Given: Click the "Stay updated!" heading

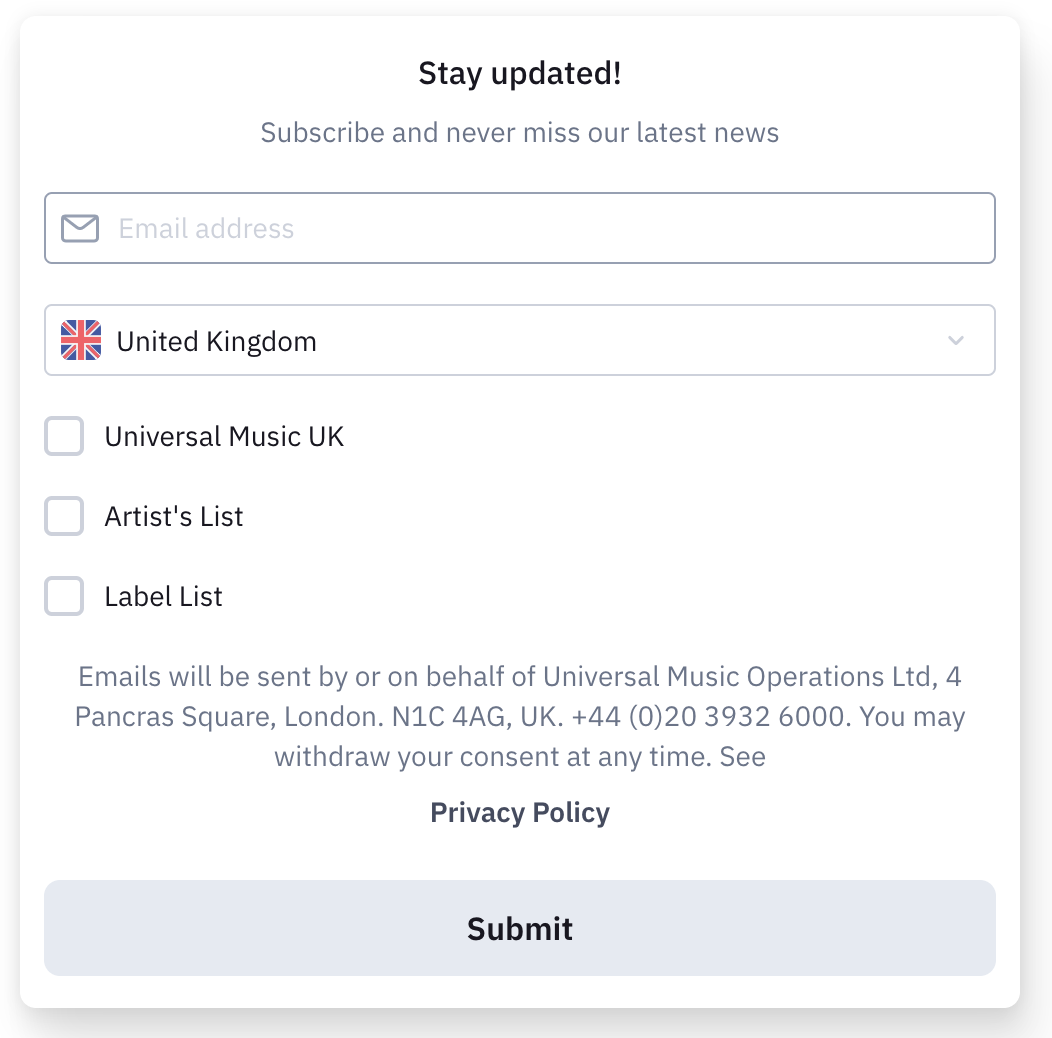Looking at the screenshot, I should tap(520, 74).
